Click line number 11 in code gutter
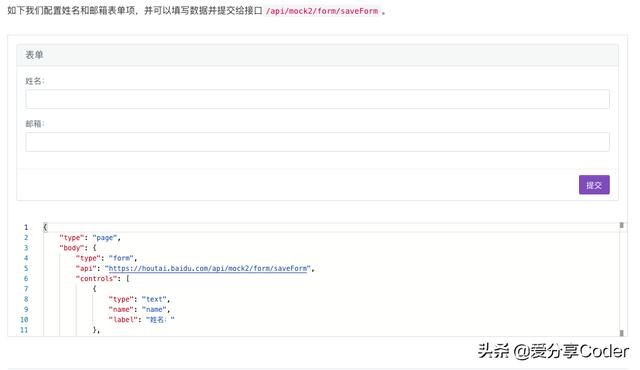Image resolution: width=640 pixels, height=370 pixels. coord(24,330)
